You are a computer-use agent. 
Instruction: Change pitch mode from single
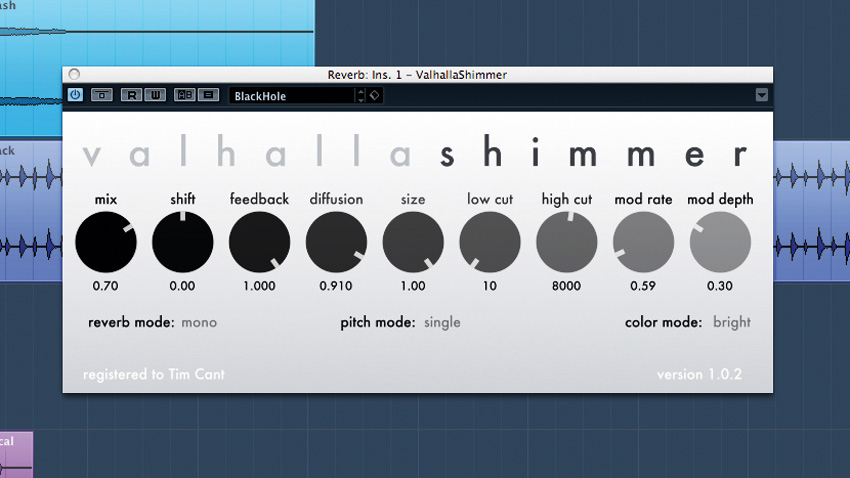[442, 322]
